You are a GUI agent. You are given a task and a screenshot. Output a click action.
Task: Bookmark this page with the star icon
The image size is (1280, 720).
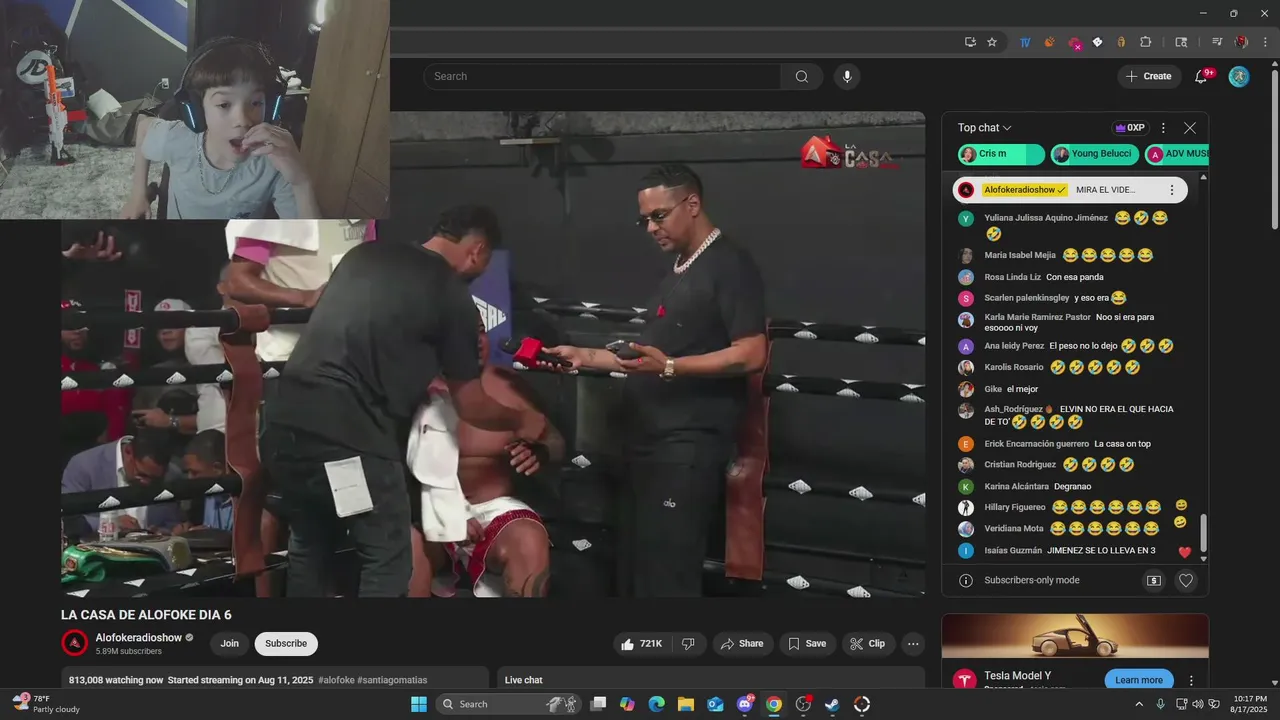(x=992, y=42)
